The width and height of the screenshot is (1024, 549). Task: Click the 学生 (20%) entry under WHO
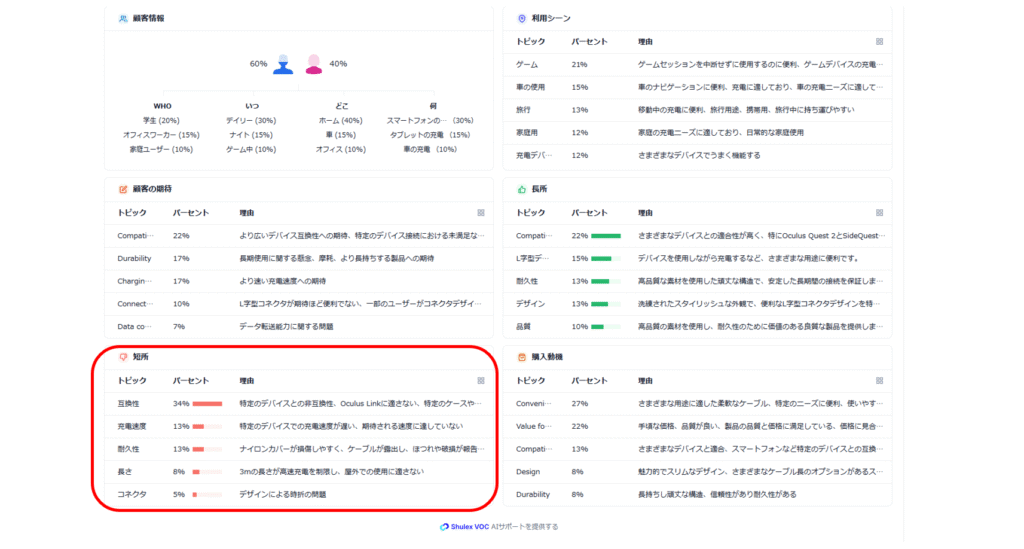click(161, 120)
